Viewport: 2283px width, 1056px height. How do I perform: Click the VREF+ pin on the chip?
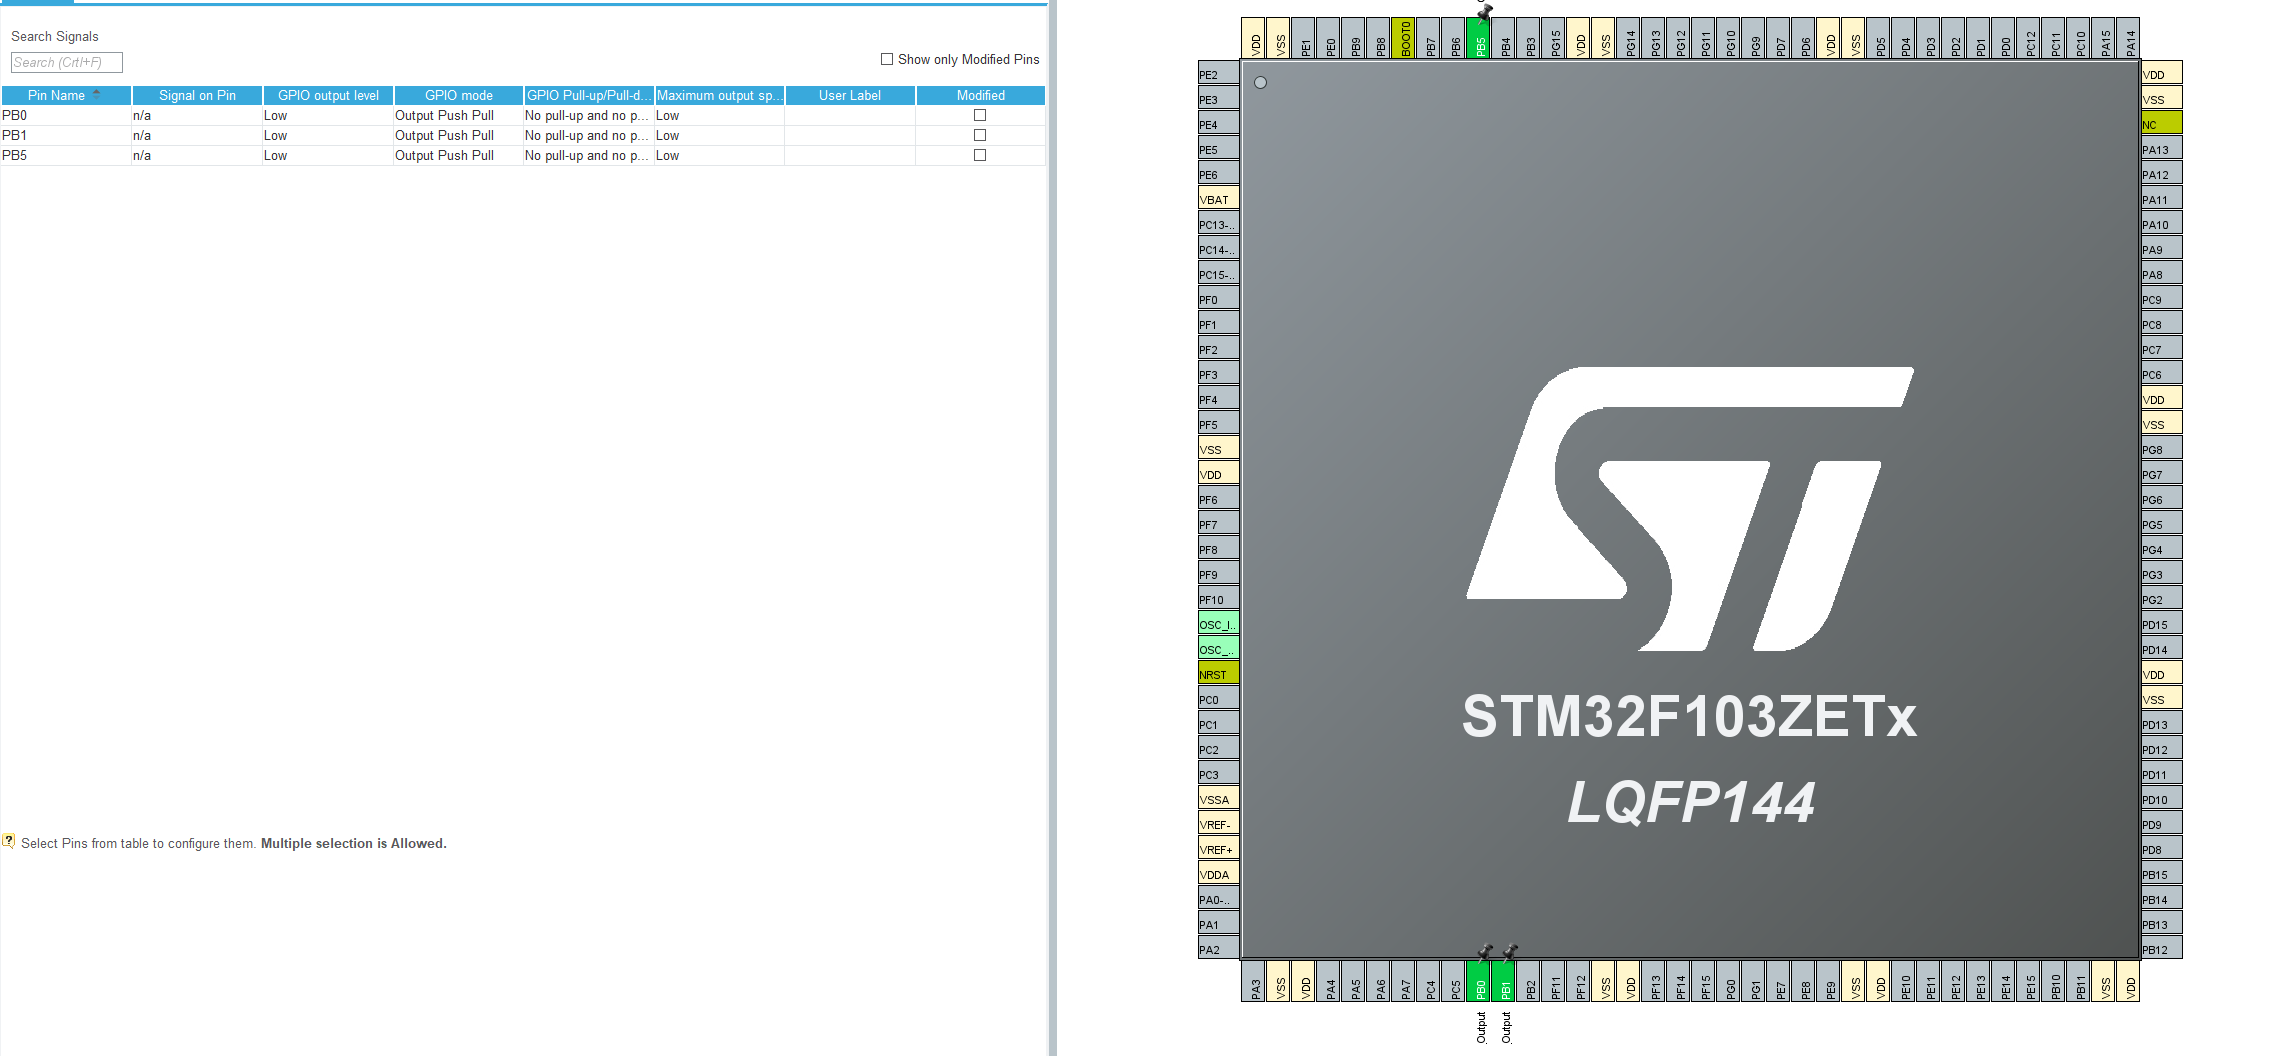(x=1218, y=848)
